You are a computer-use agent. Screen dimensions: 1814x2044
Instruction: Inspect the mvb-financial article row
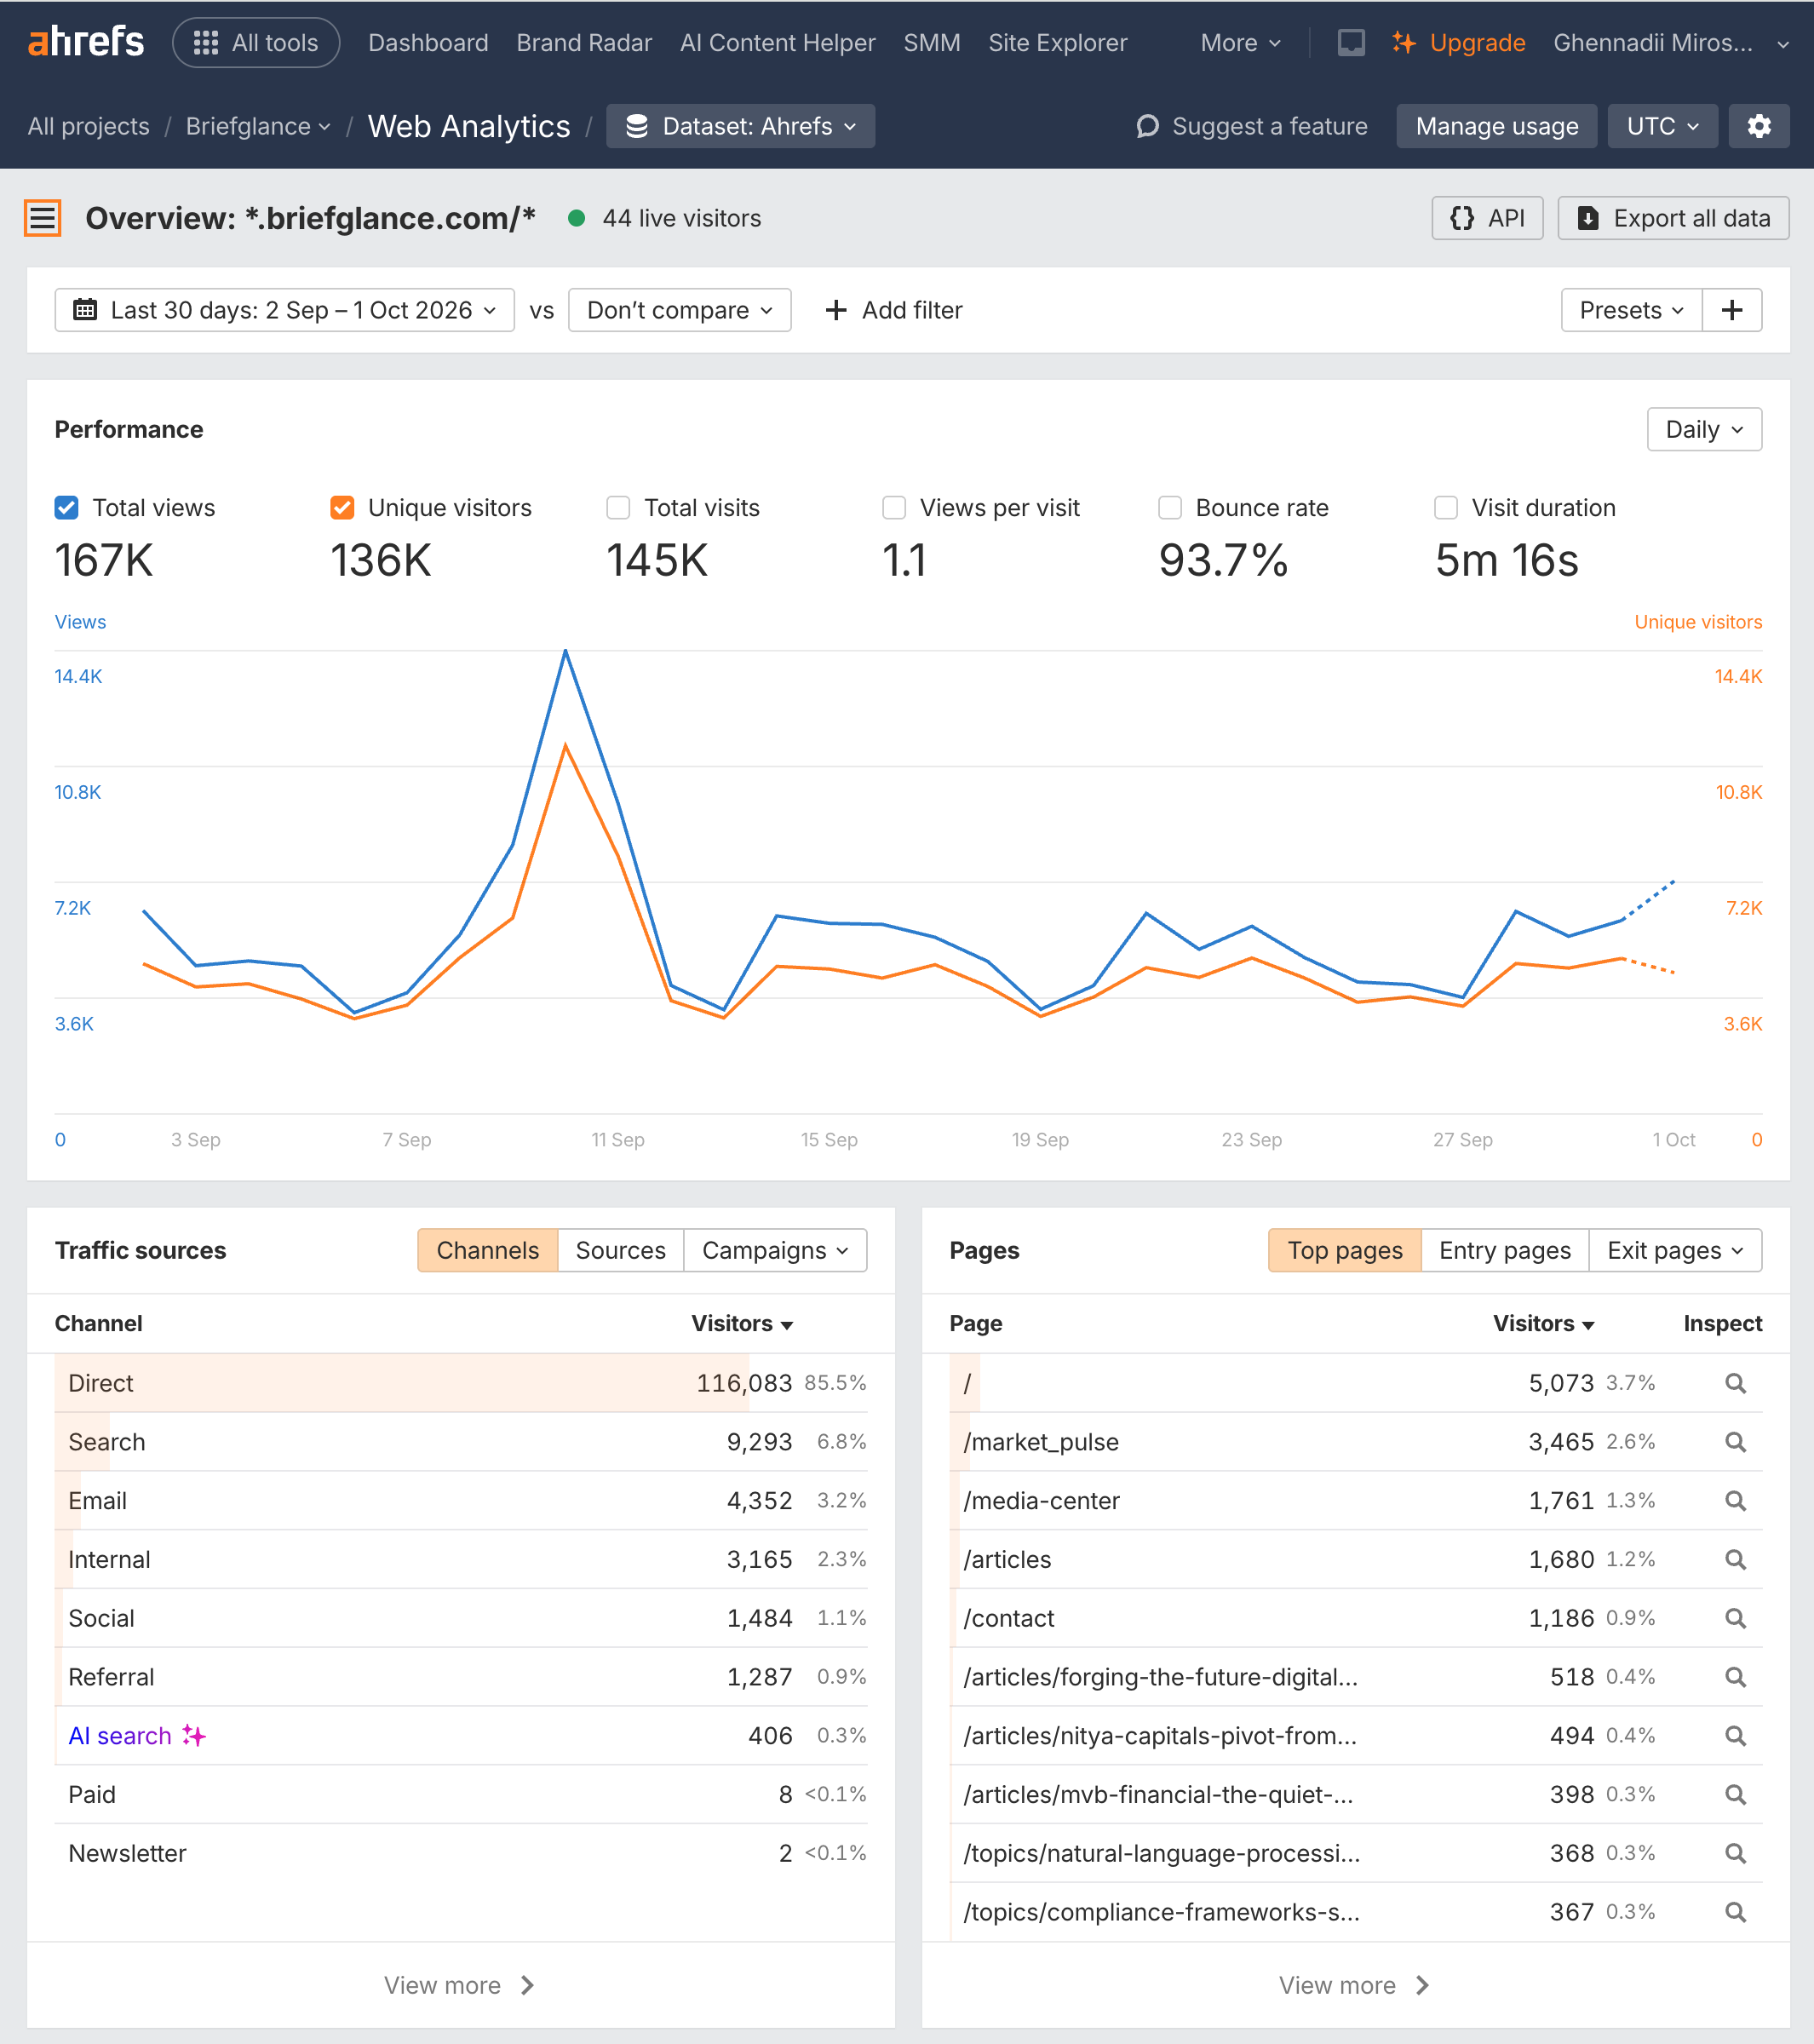click(x=1735, y=1795)
